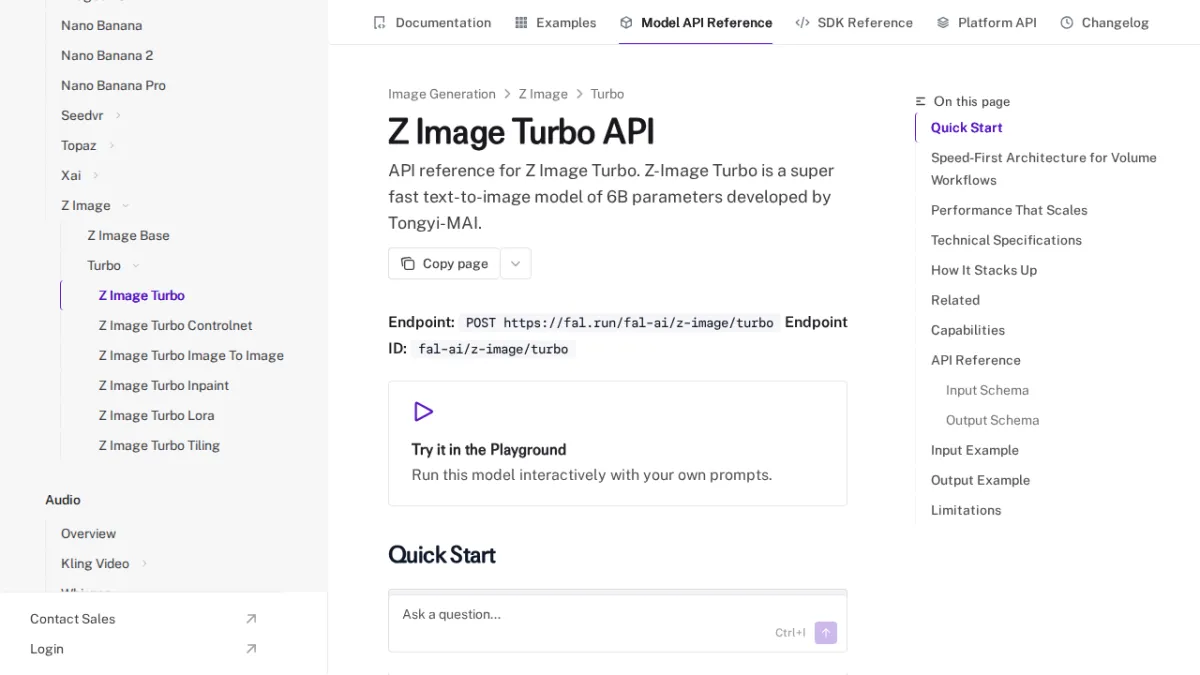1200x675 pixels.
Task: Click the copy icon in Copy page button
Action: pyautogui.click(x=408, y=264)
